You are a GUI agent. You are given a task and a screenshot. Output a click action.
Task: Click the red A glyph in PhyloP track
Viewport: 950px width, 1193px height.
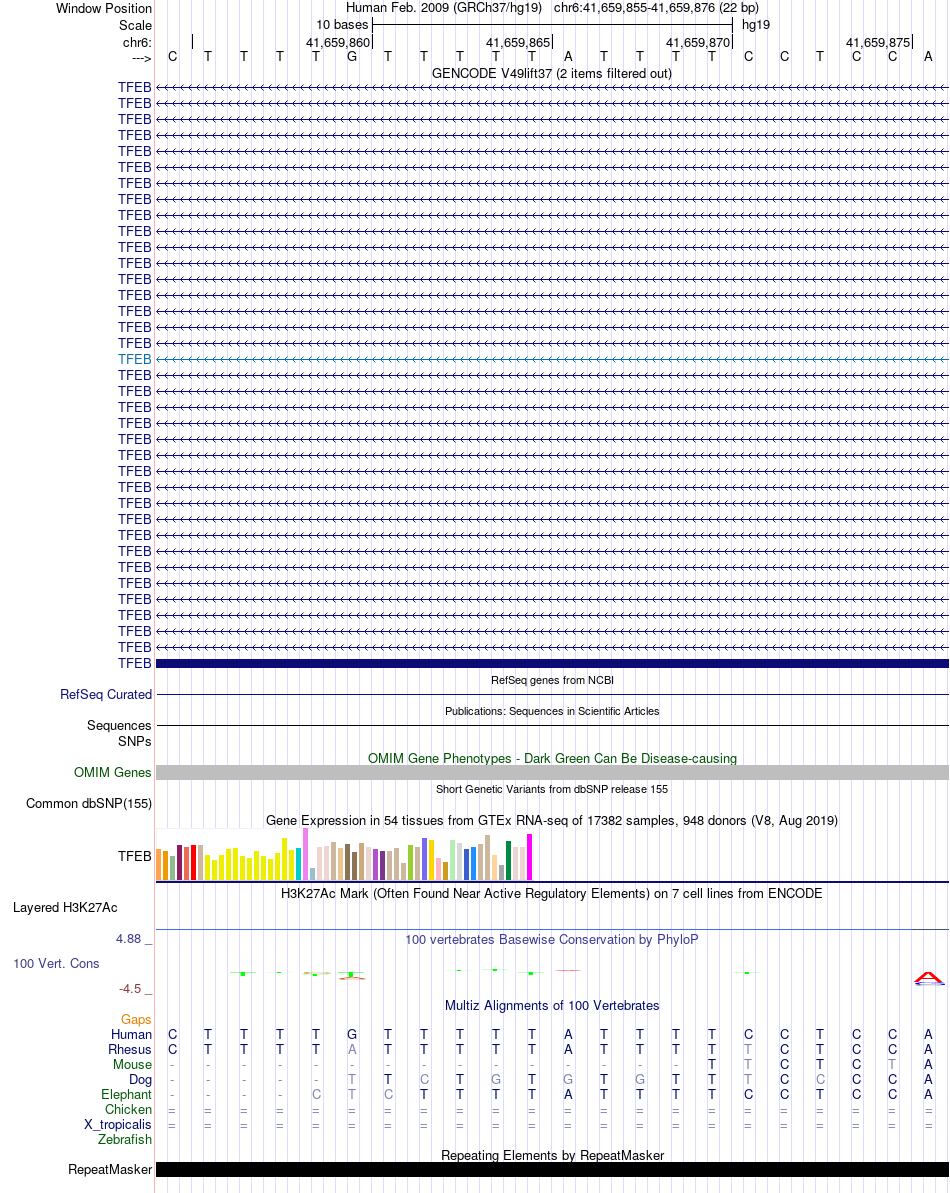point(928,978)
